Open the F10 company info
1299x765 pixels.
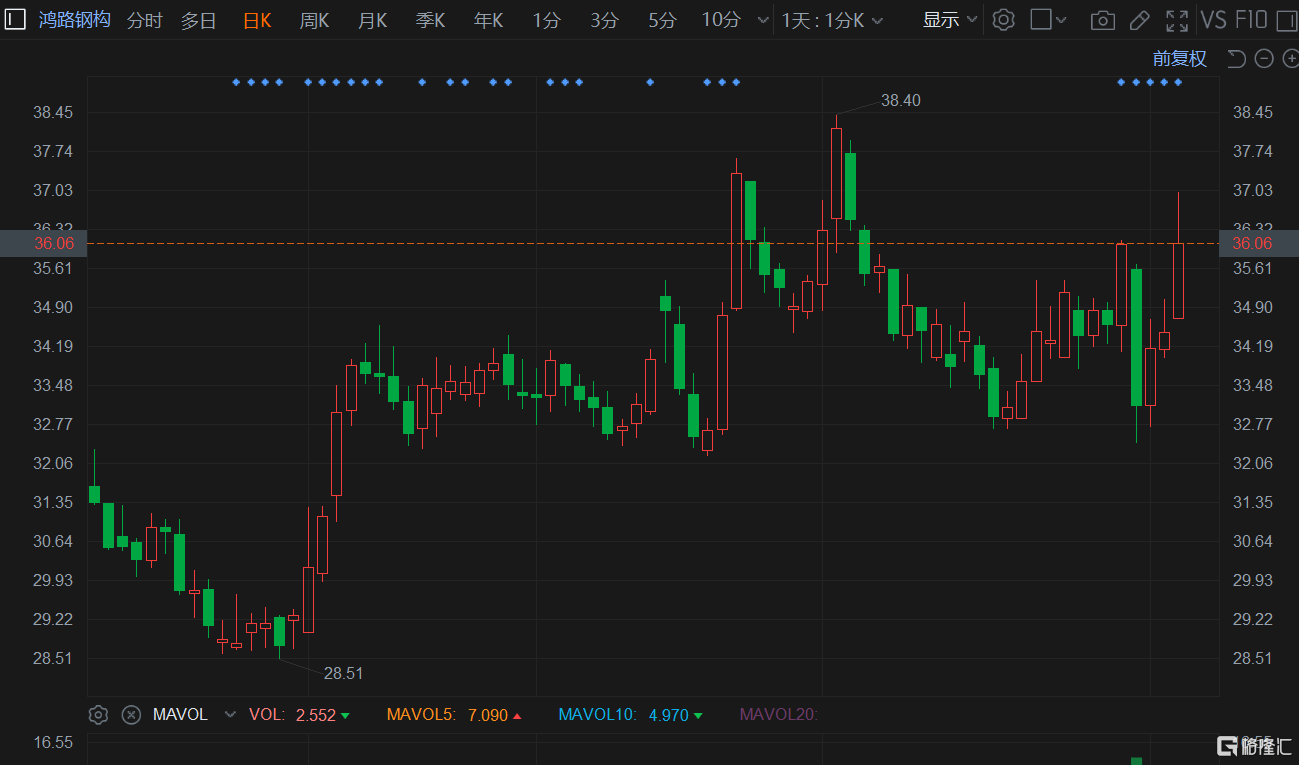[1251, 20]
